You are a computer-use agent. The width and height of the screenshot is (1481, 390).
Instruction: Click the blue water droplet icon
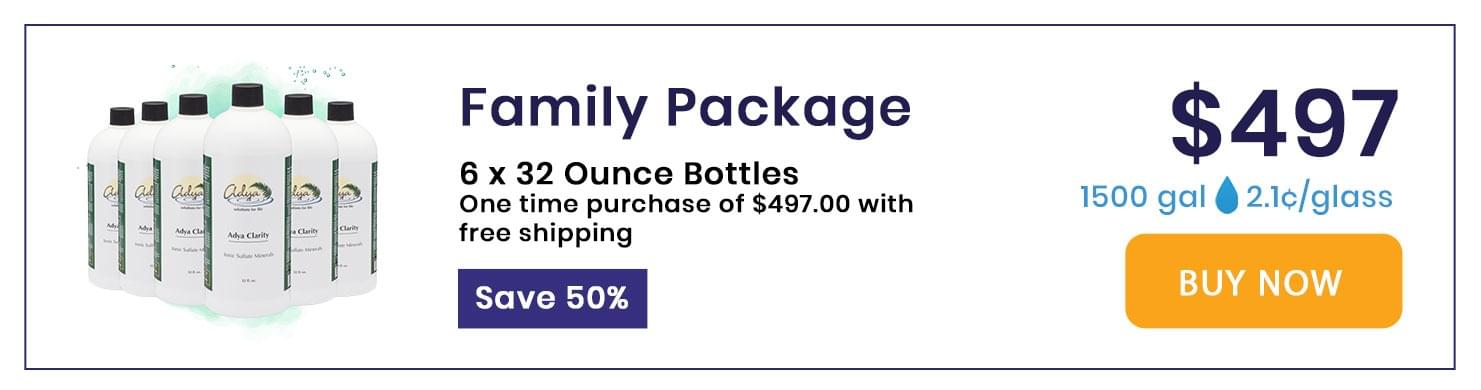coord(1226,198)
